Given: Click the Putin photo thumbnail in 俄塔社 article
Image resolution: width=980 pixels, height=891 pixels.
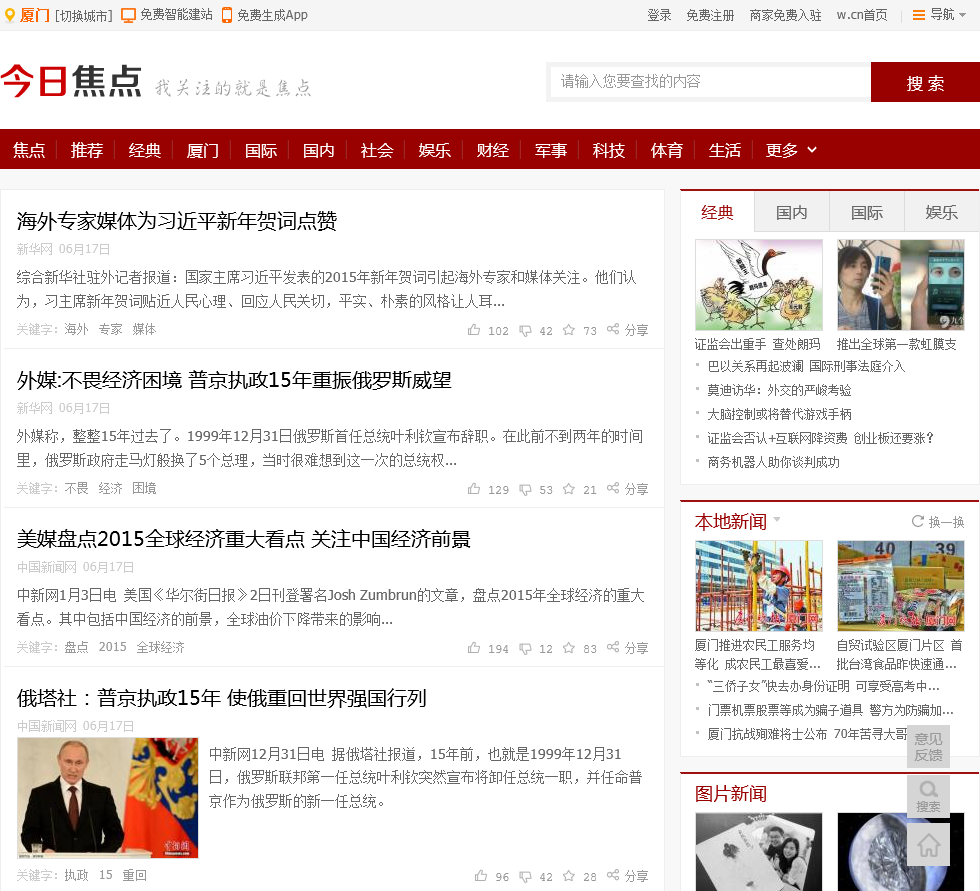Looking at the screenshot, I should [108, 797].
